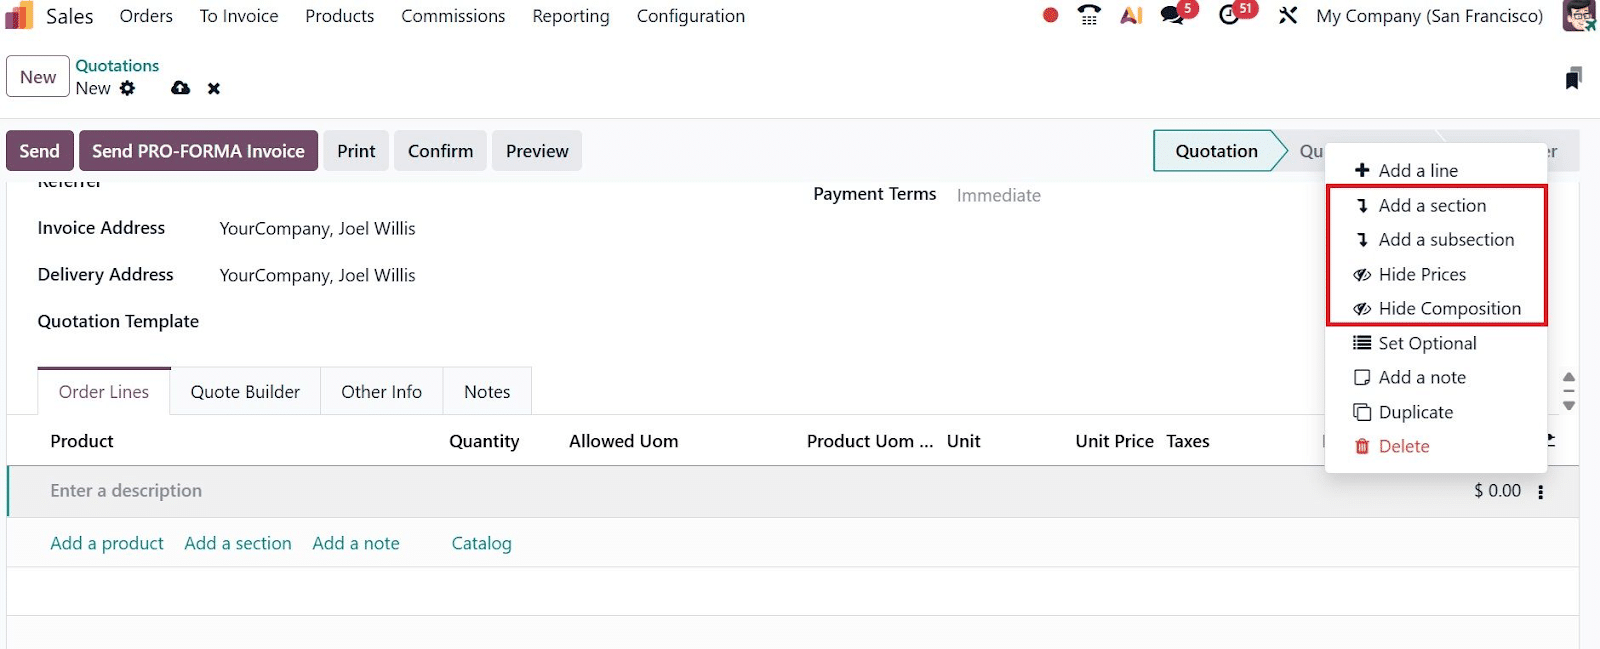Screen dimensions: 1600x649
Task: Open the To Invoice menu
Action: (x=239, y=16)
